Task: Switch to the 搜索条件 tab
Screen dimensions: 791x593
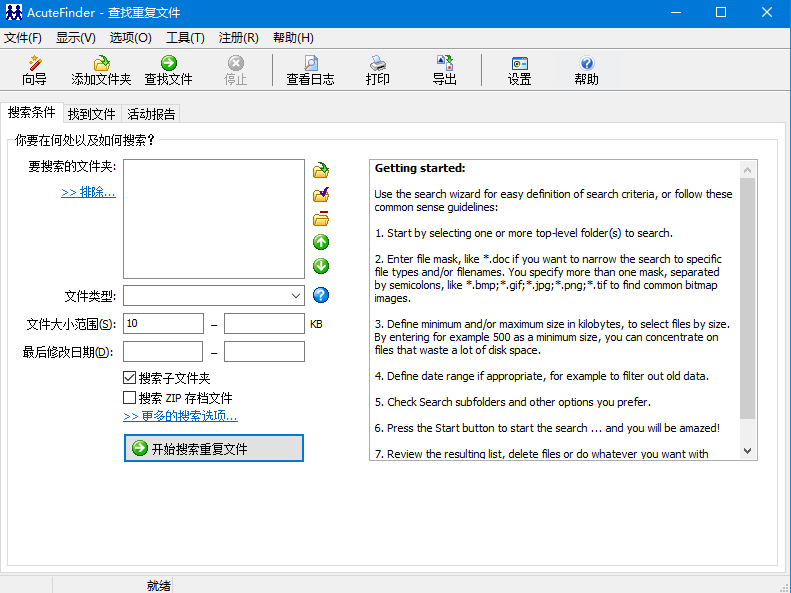Action: (x=32, y=112)
